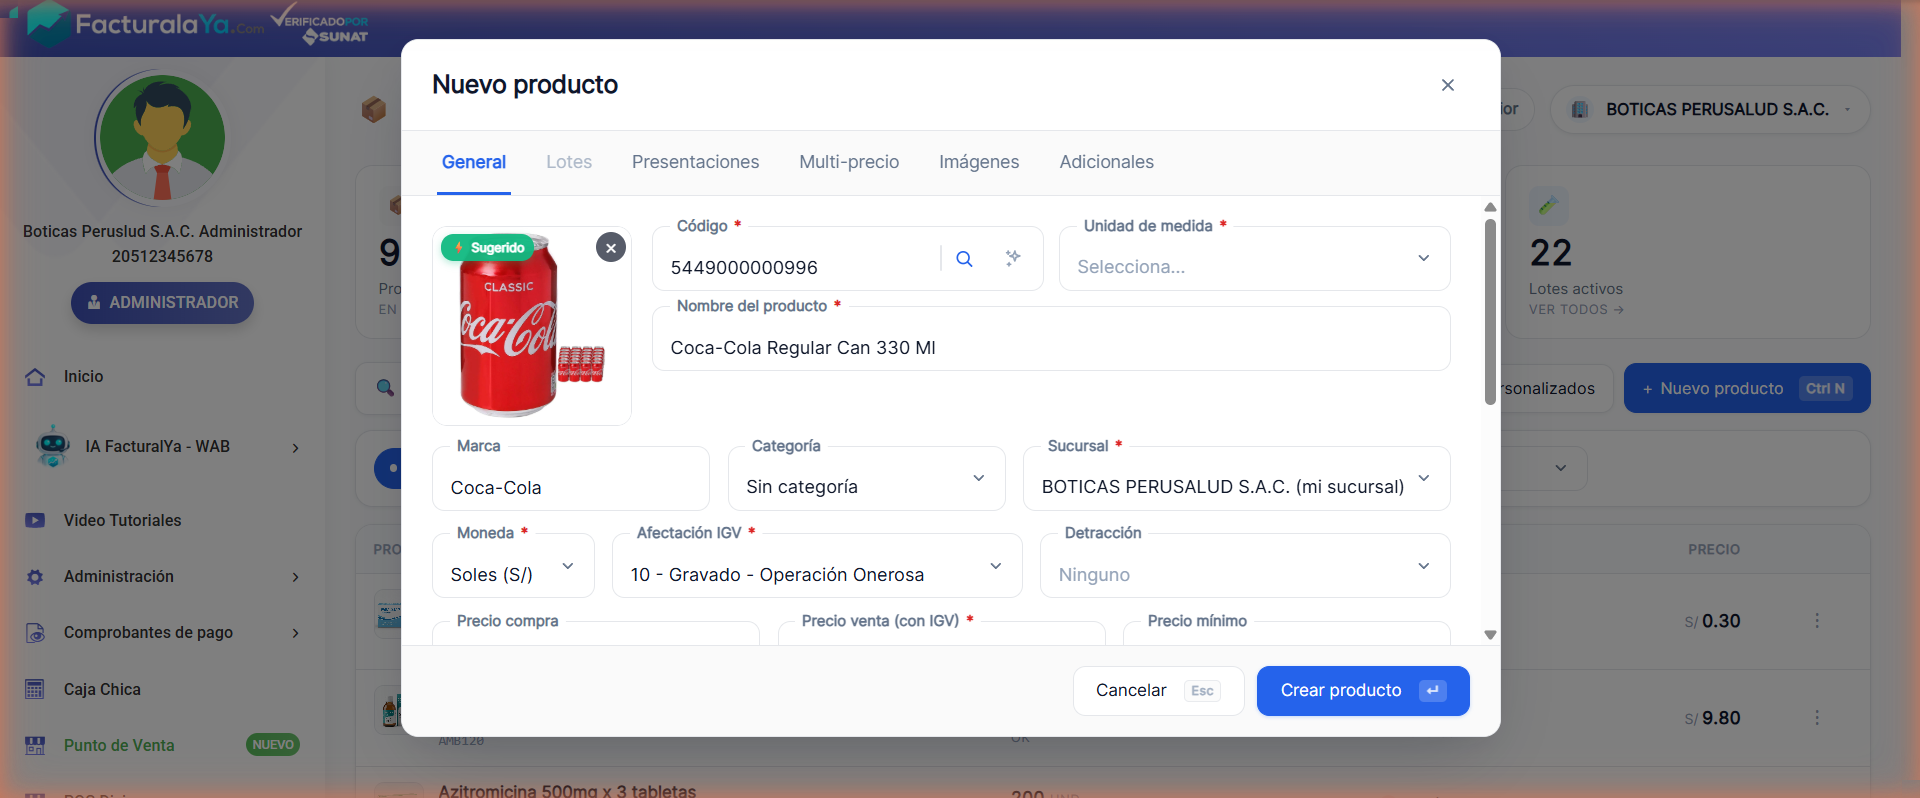1920x798 pixels.
Task: Open options menu for the S/ 9.80 row
Action: (x=1817, y=718)
